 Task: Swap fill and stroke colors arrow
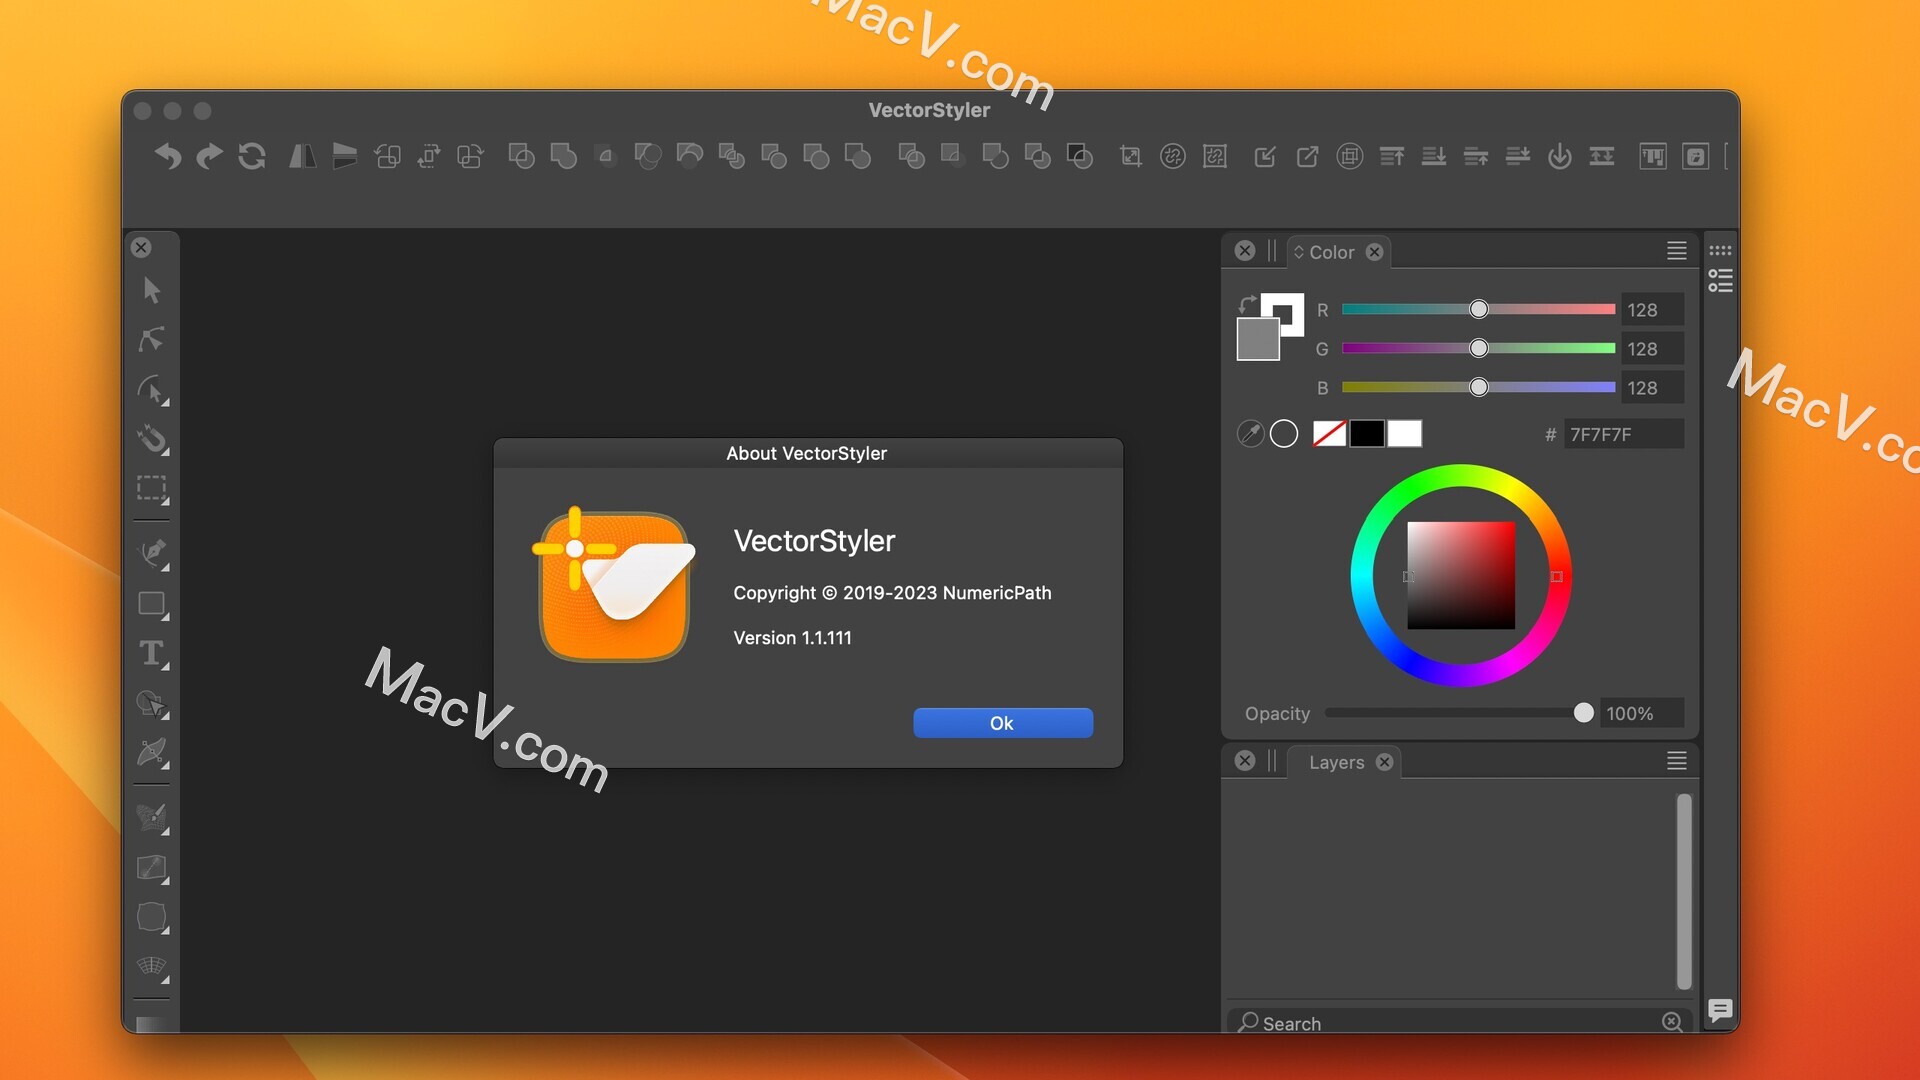click(x=1247, y=304)
